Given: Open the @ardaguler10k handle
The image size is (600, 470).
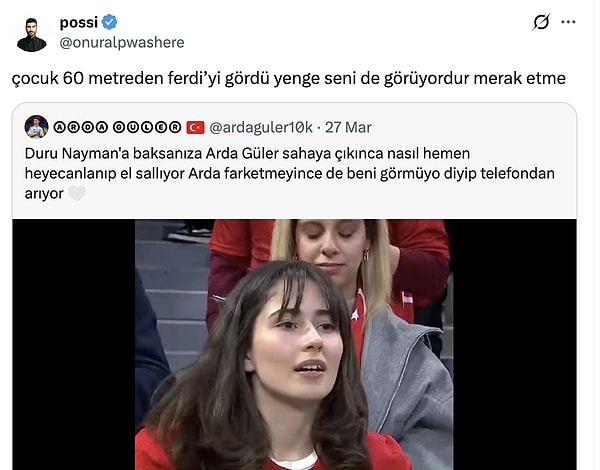Looking at the screenshot, I should click(261, 127).
